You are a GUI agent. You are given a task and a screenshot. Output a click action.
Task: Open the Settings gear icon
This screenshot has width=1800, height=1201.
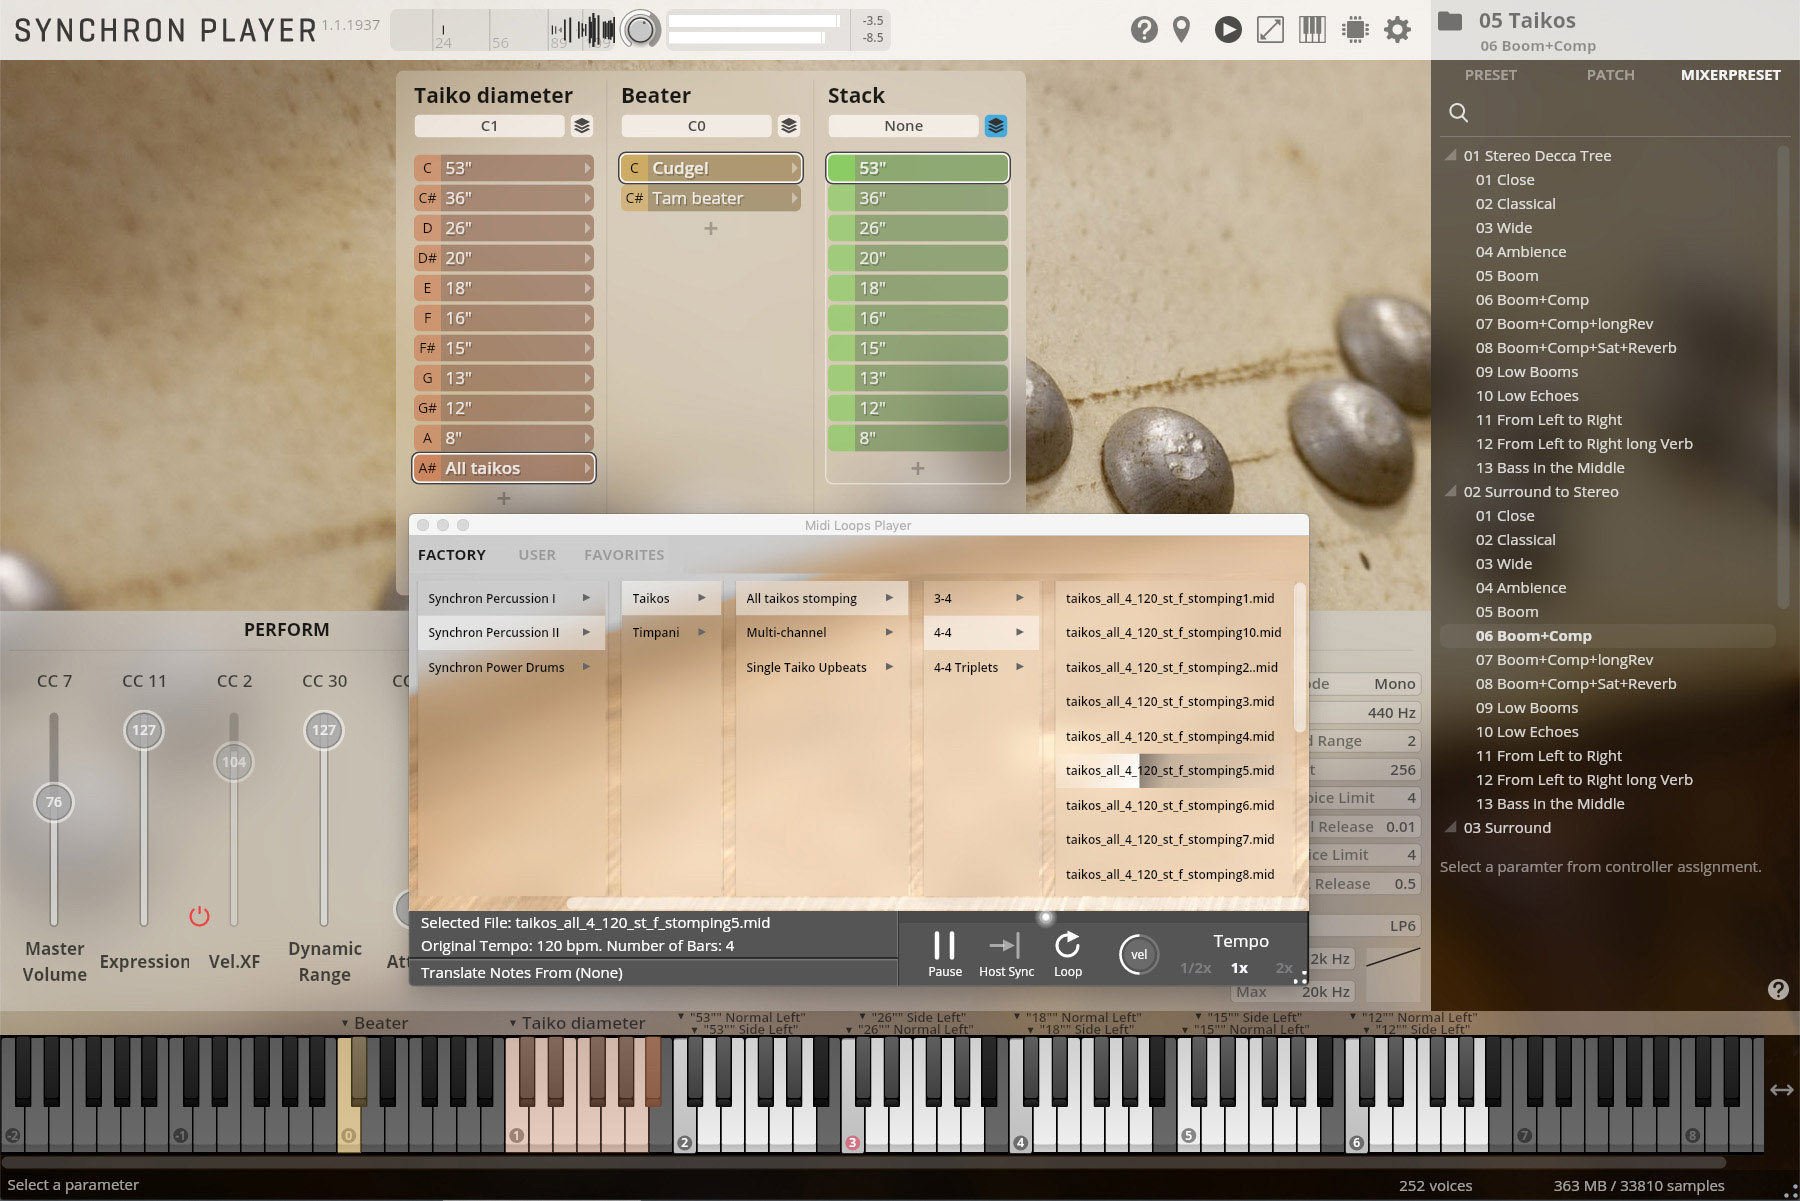(1396, 30)
